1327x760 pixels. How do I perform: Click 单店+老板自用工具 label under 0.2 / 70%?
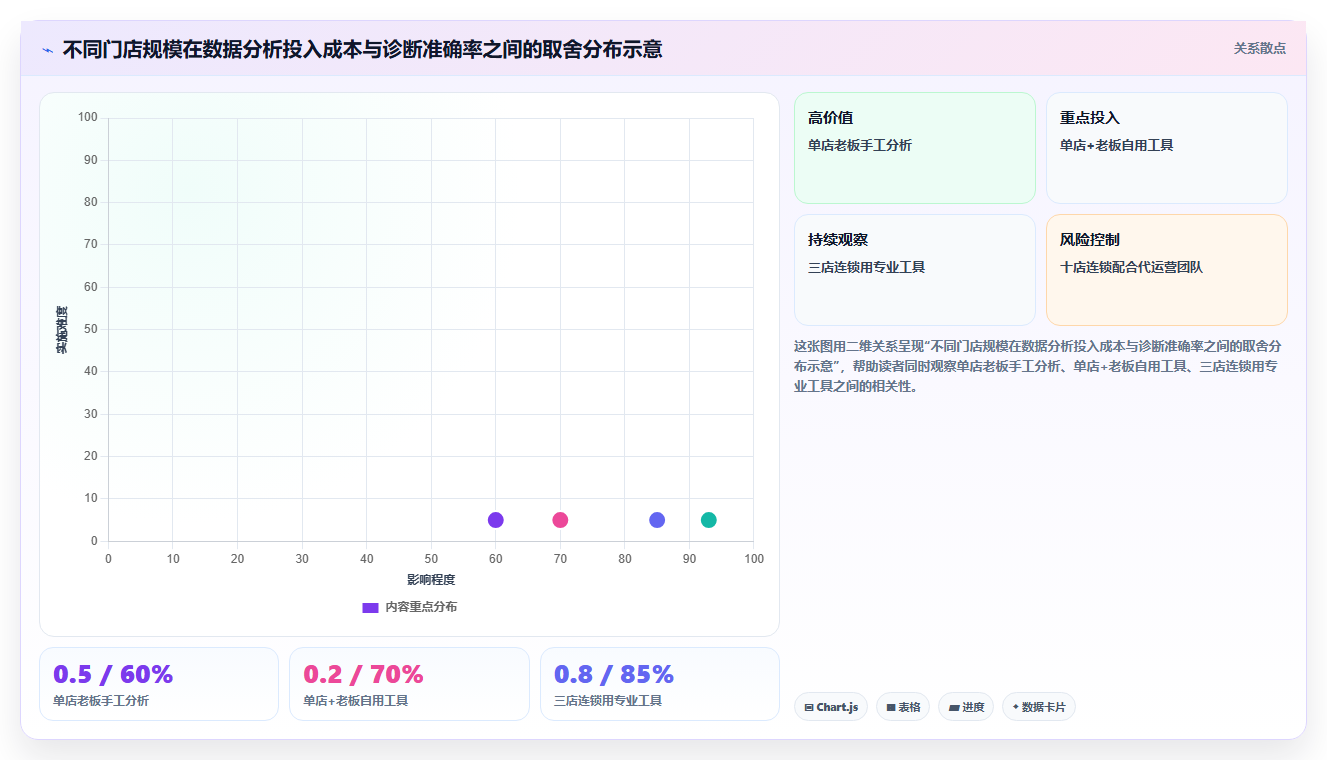[x=355, y=701]
